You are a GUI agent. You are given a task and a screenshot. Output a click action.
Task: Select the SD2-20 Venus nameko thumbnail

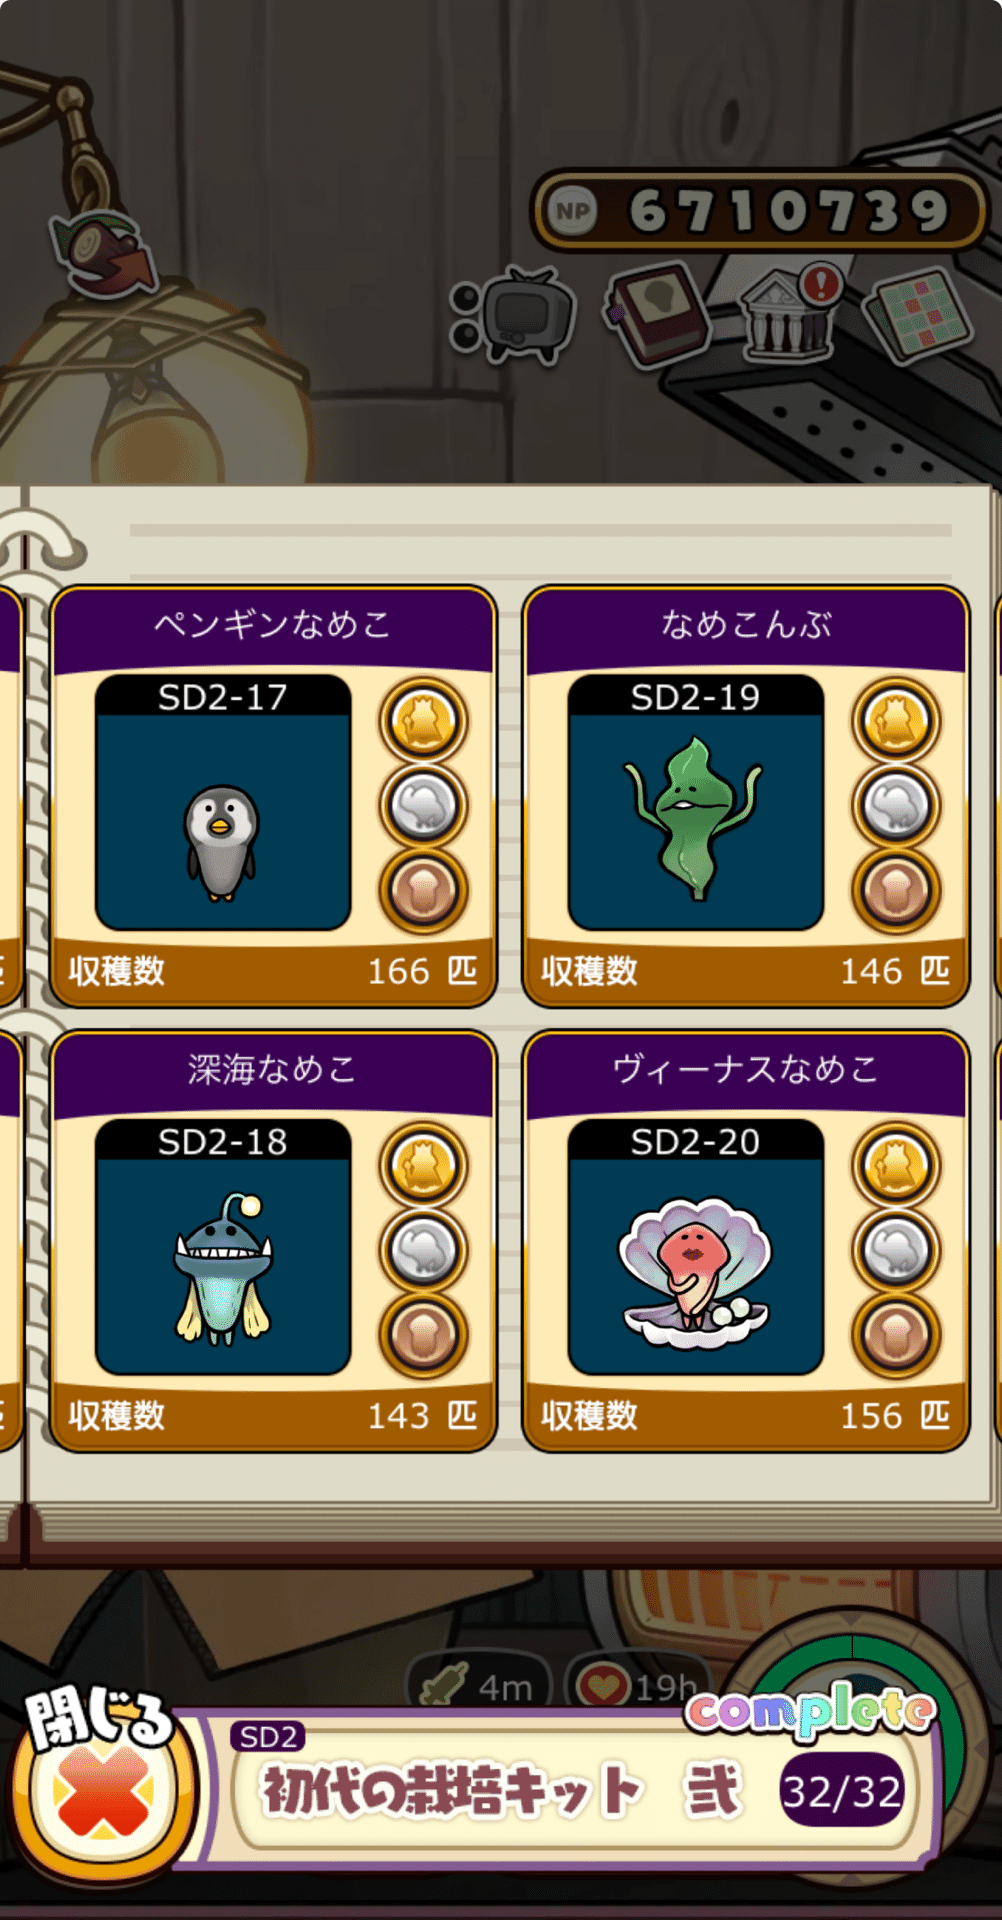(x=696, y=1247)
